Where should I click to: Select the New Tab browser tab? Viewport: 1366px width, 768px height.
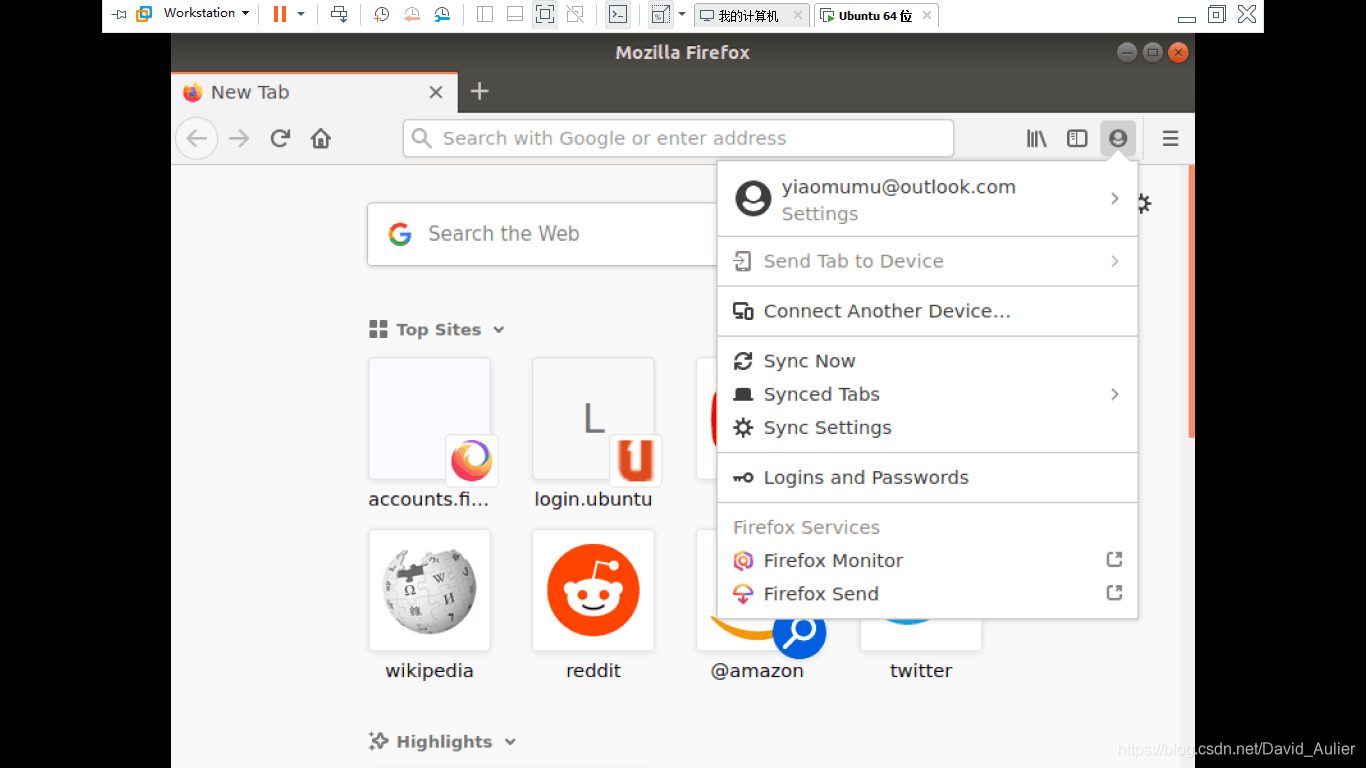point(314,92)
